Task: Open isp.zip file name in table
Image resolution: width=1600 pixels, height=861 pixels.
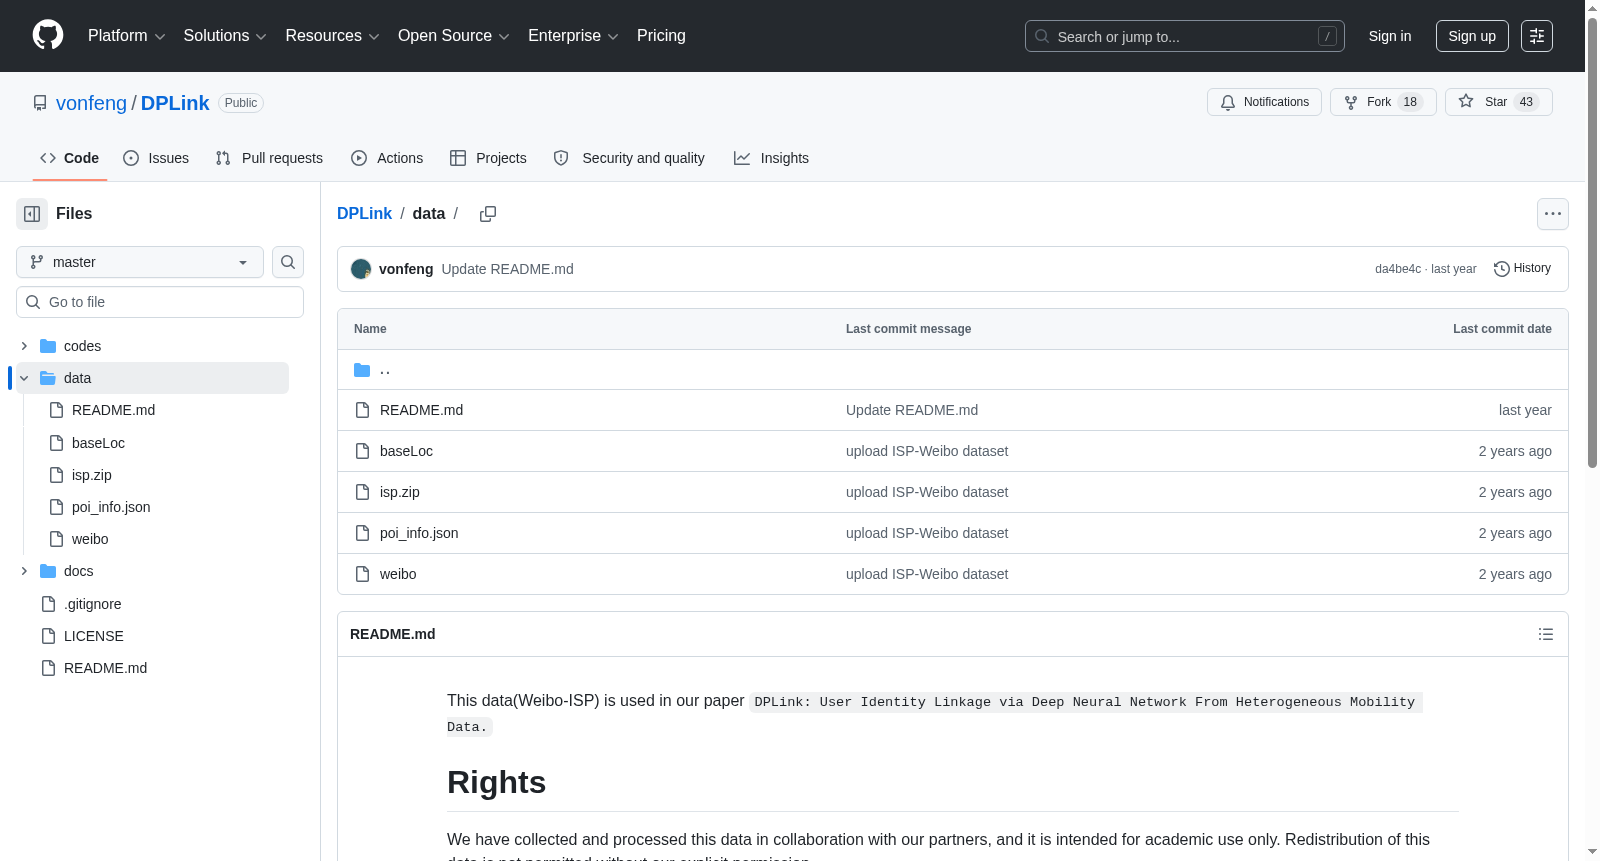Action: [x=400, y=492]
